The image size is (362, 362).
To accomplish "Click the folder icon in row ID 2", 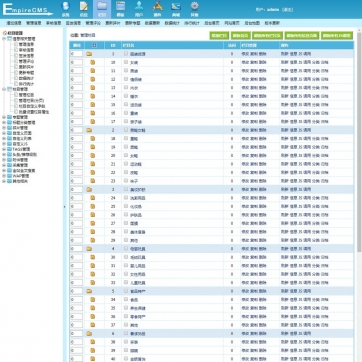I will pyautogui.click(x=89, y=130).
